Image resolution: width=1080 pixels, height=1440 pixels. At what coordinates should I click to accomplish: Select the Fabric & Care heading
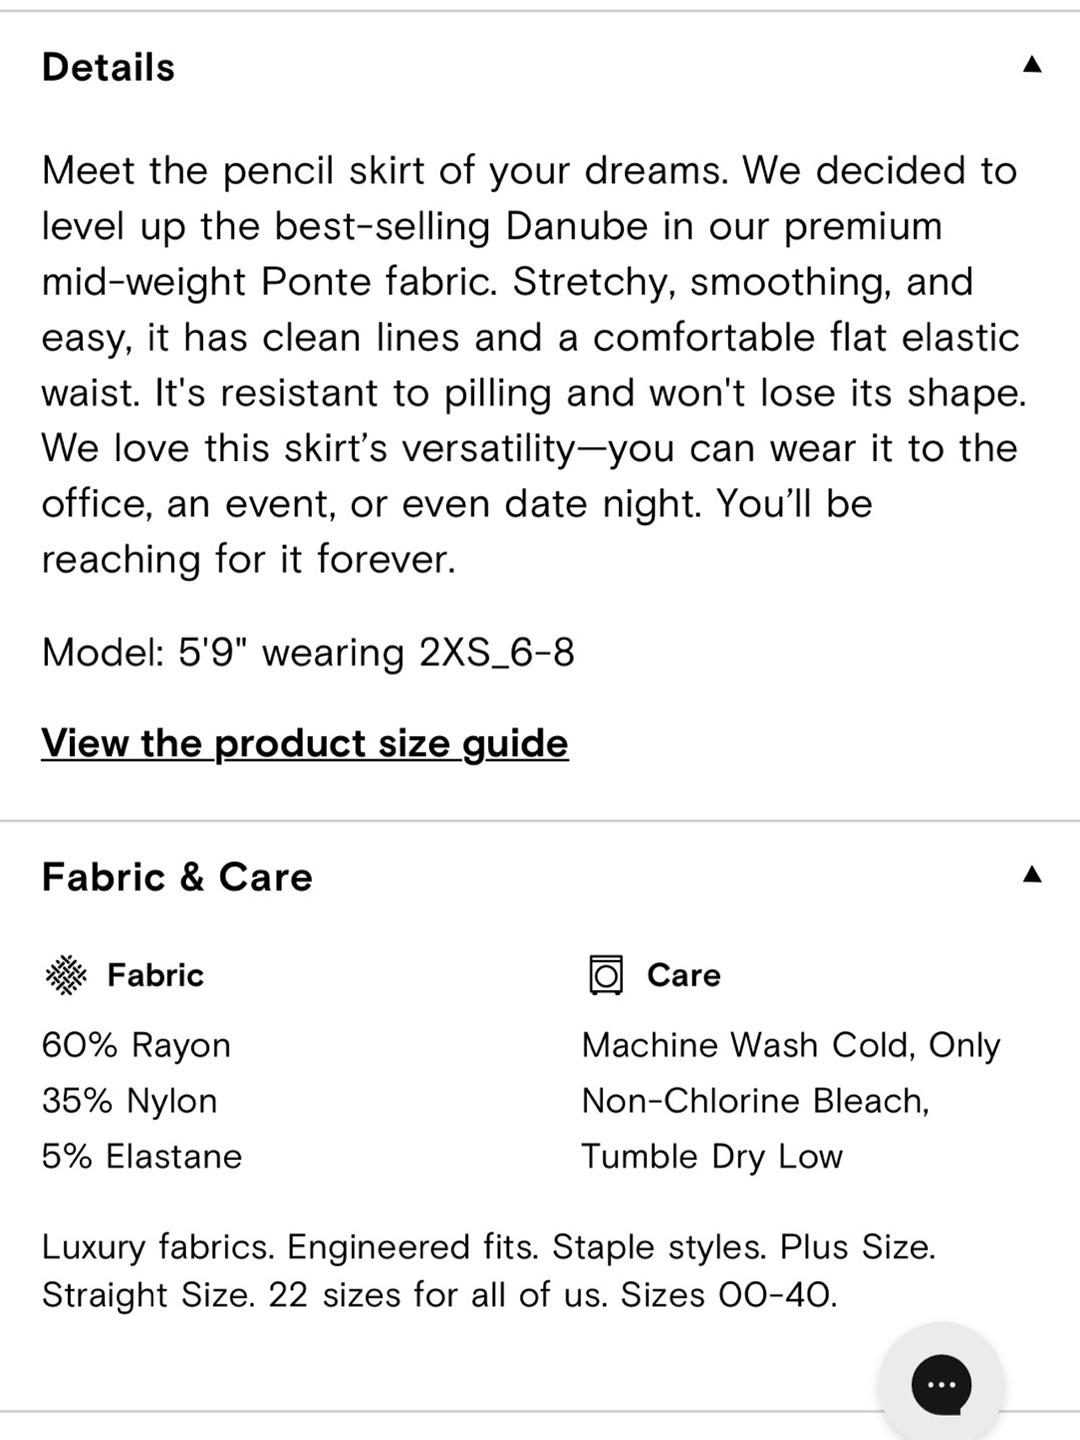[x=177, y=877]
